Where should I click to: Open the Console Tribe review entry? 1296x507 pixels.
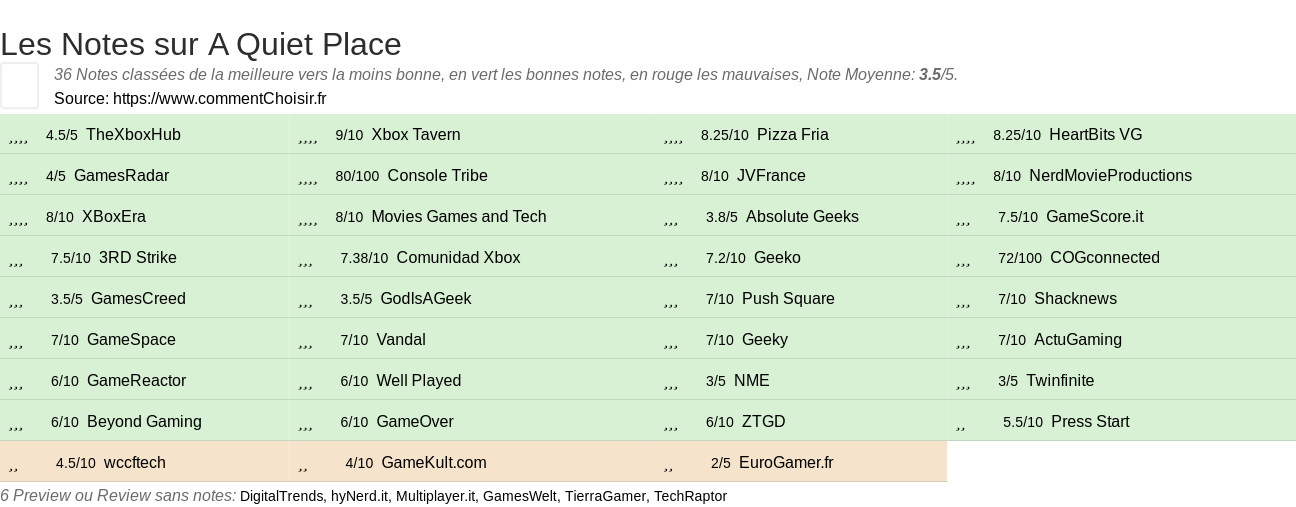(437, 176)
